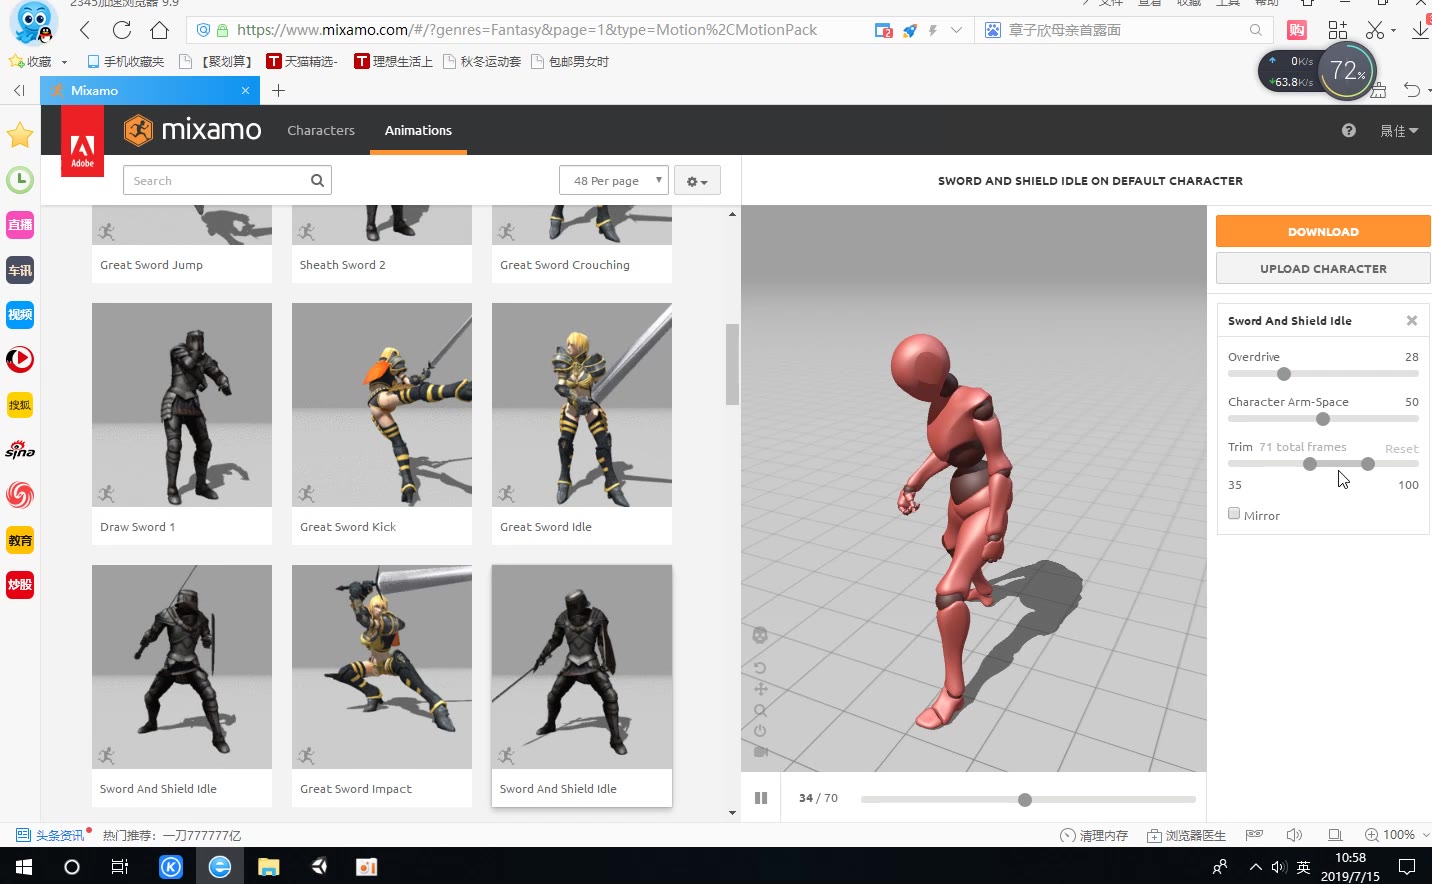
Task: Open the animation settings gear icon
Action: click(696, 180)
